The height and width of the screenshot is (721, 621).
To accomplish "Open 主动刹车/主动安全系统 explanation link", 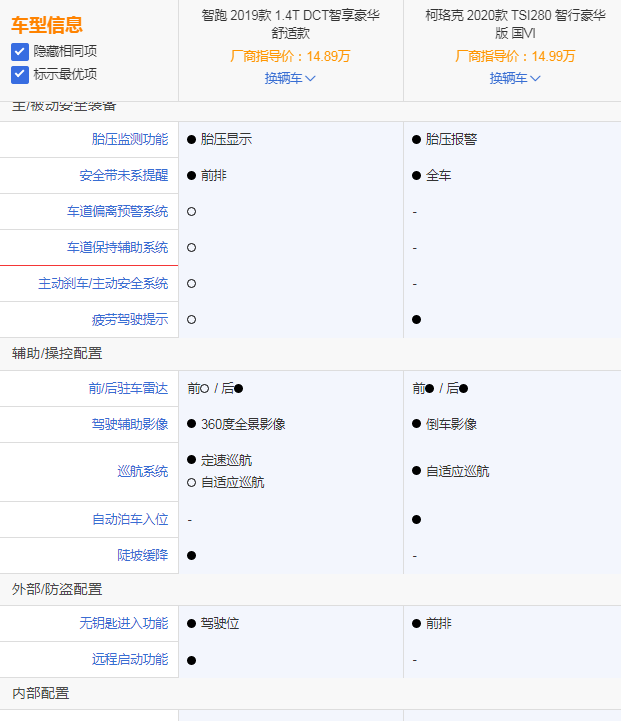I will (103, 283).
